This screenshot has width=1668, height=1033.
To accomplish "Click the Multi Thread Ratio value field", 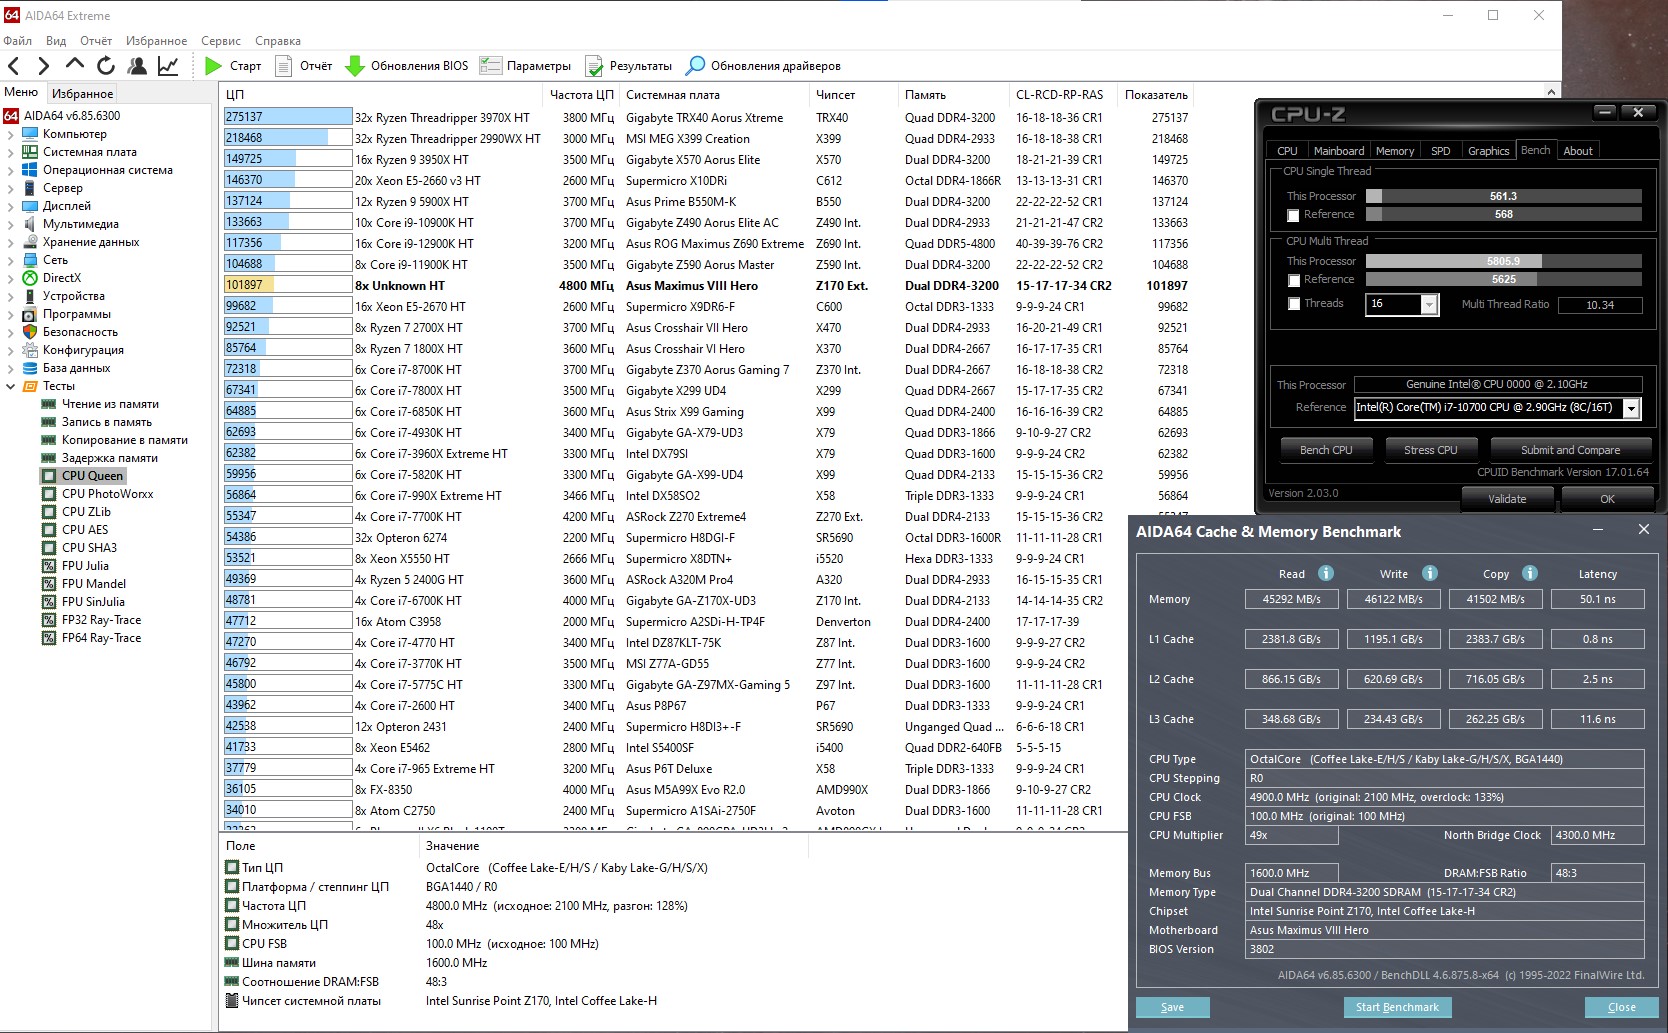I will point(1600,305).
